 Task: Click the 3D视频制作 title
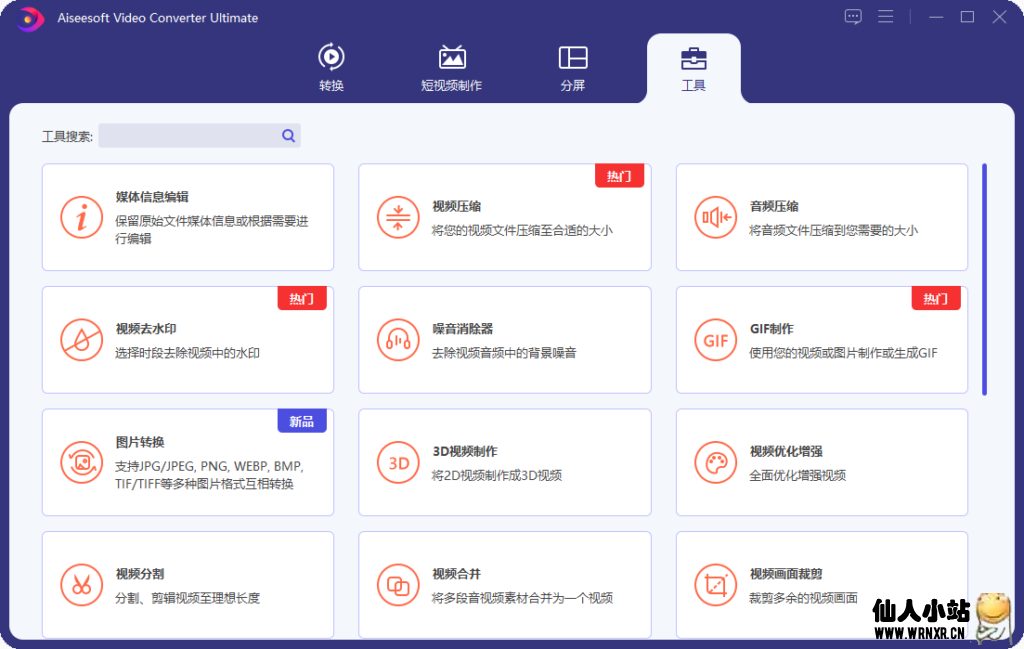(465, 451)
